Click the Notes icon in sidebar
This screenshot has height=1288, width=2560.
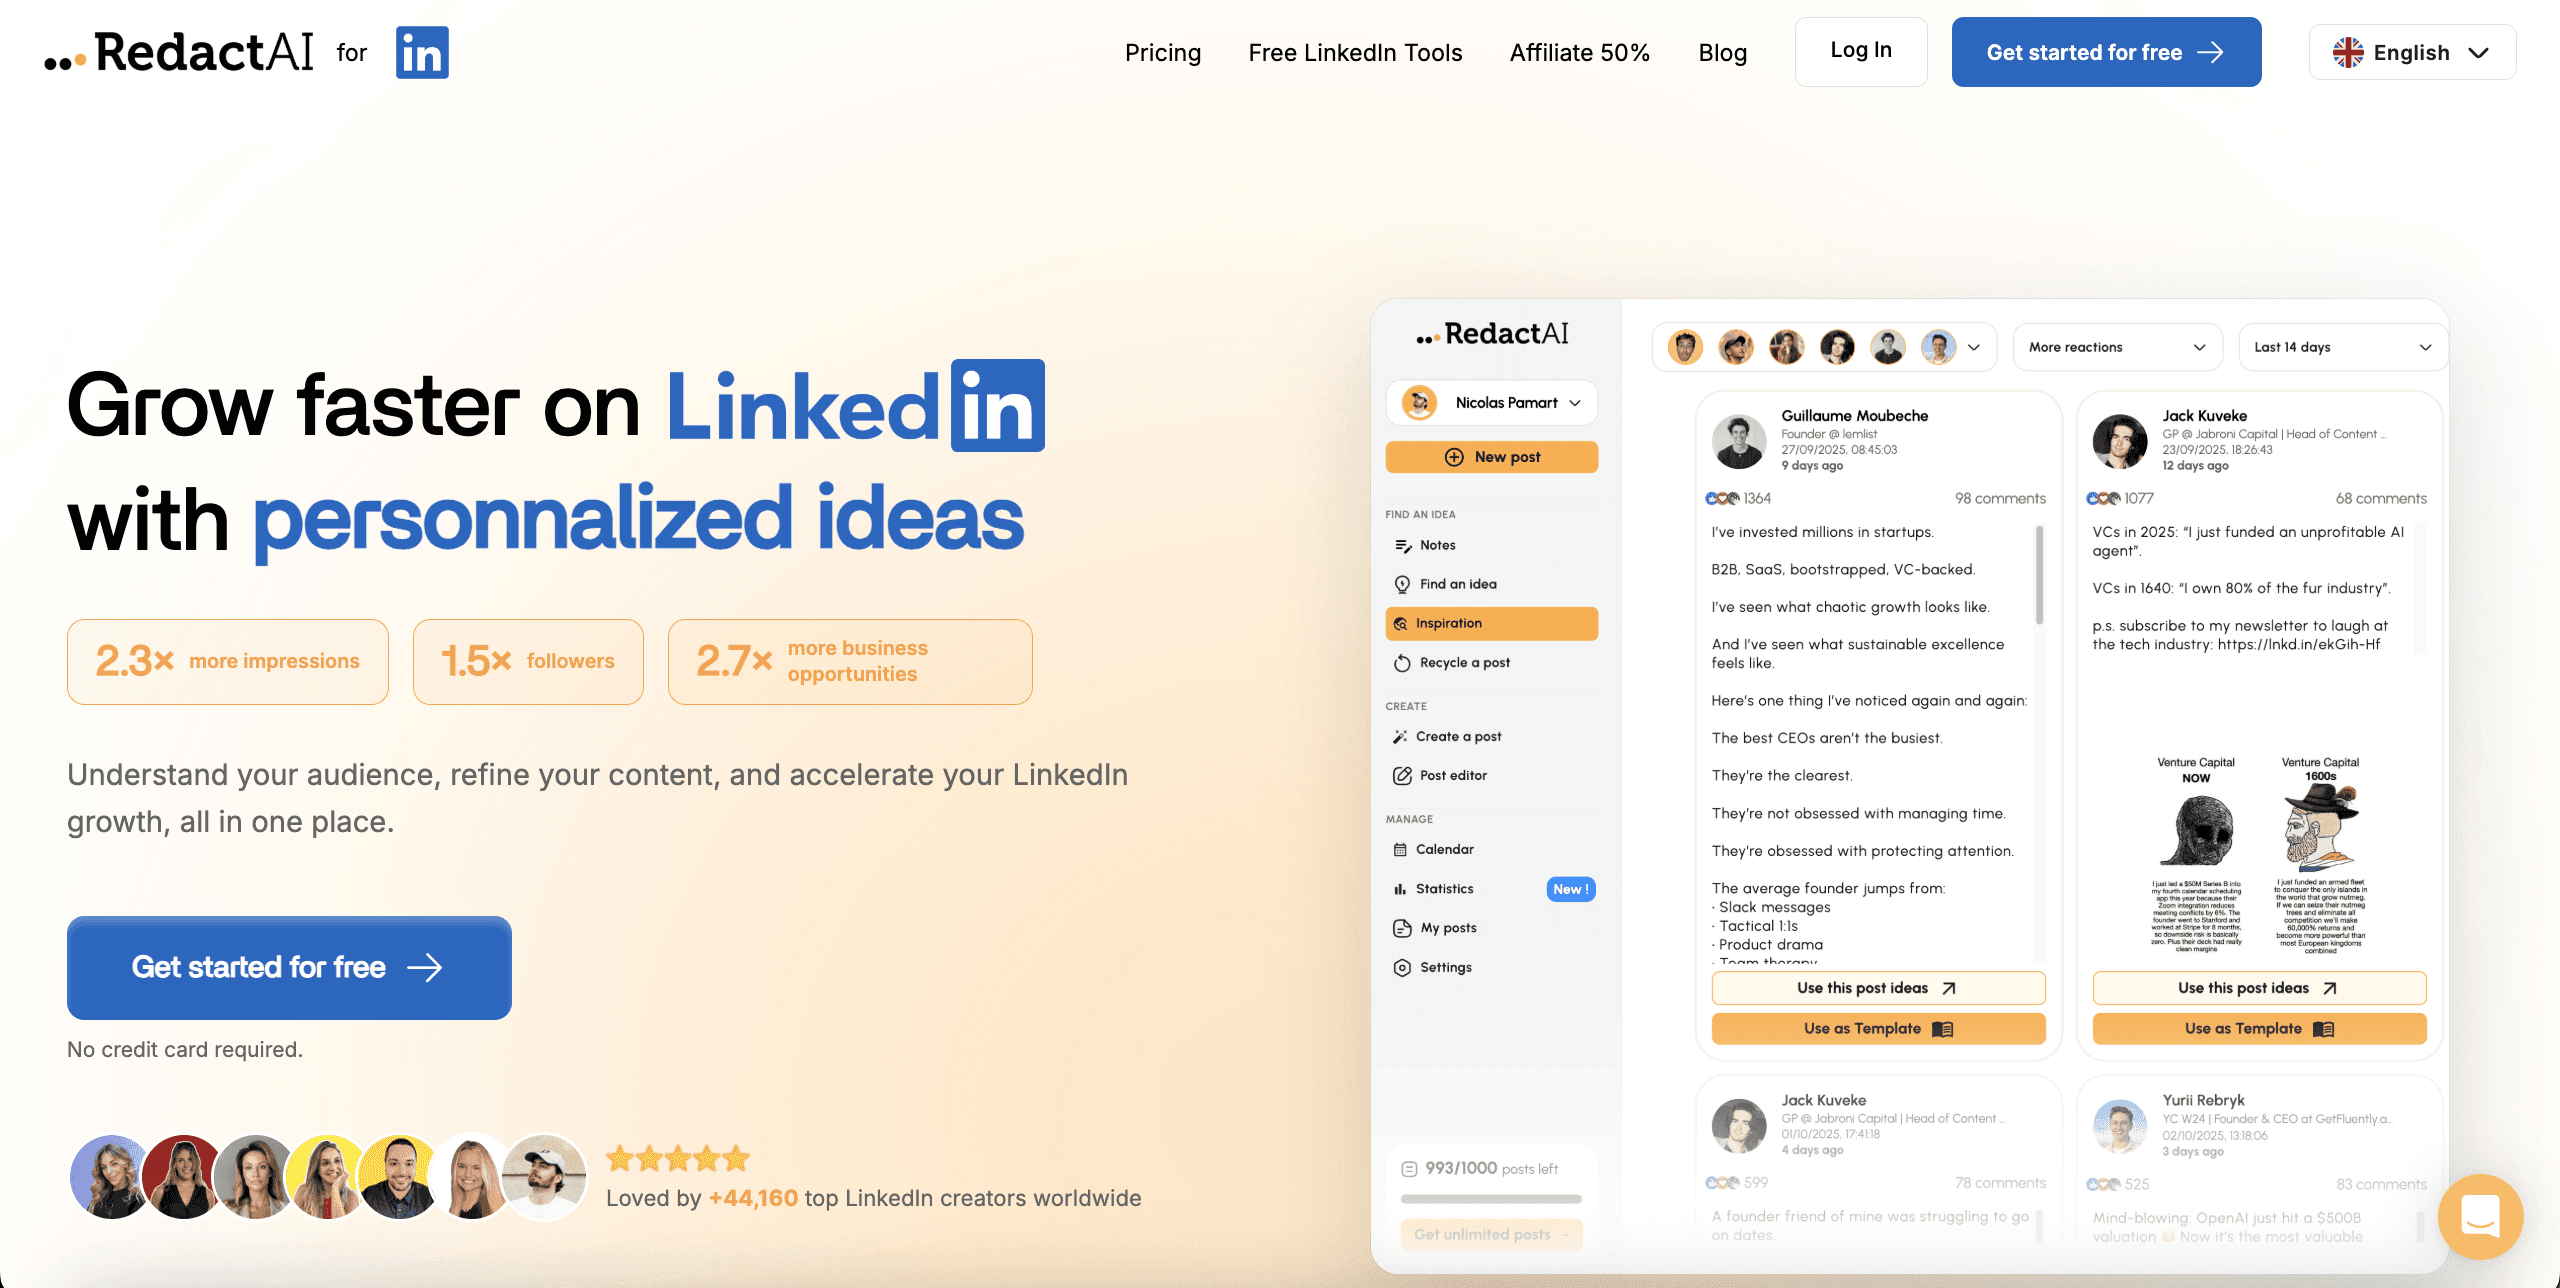1402,545
